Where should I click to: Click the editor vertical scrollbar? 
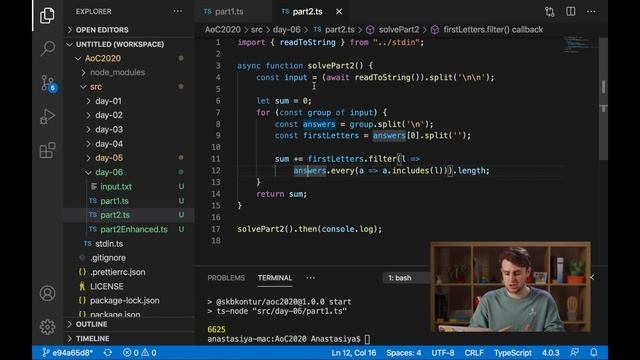[603, 98]
